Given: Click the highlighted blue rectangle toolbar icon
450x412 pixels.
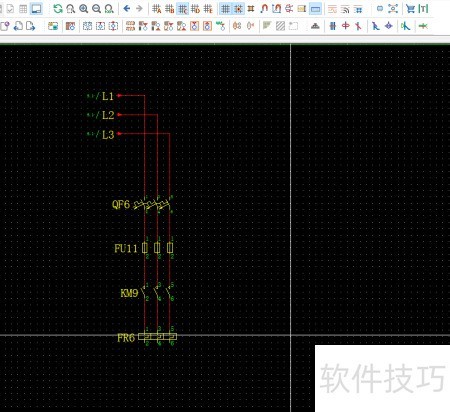Looking at the screenshot, I should (x=315, y=9).
